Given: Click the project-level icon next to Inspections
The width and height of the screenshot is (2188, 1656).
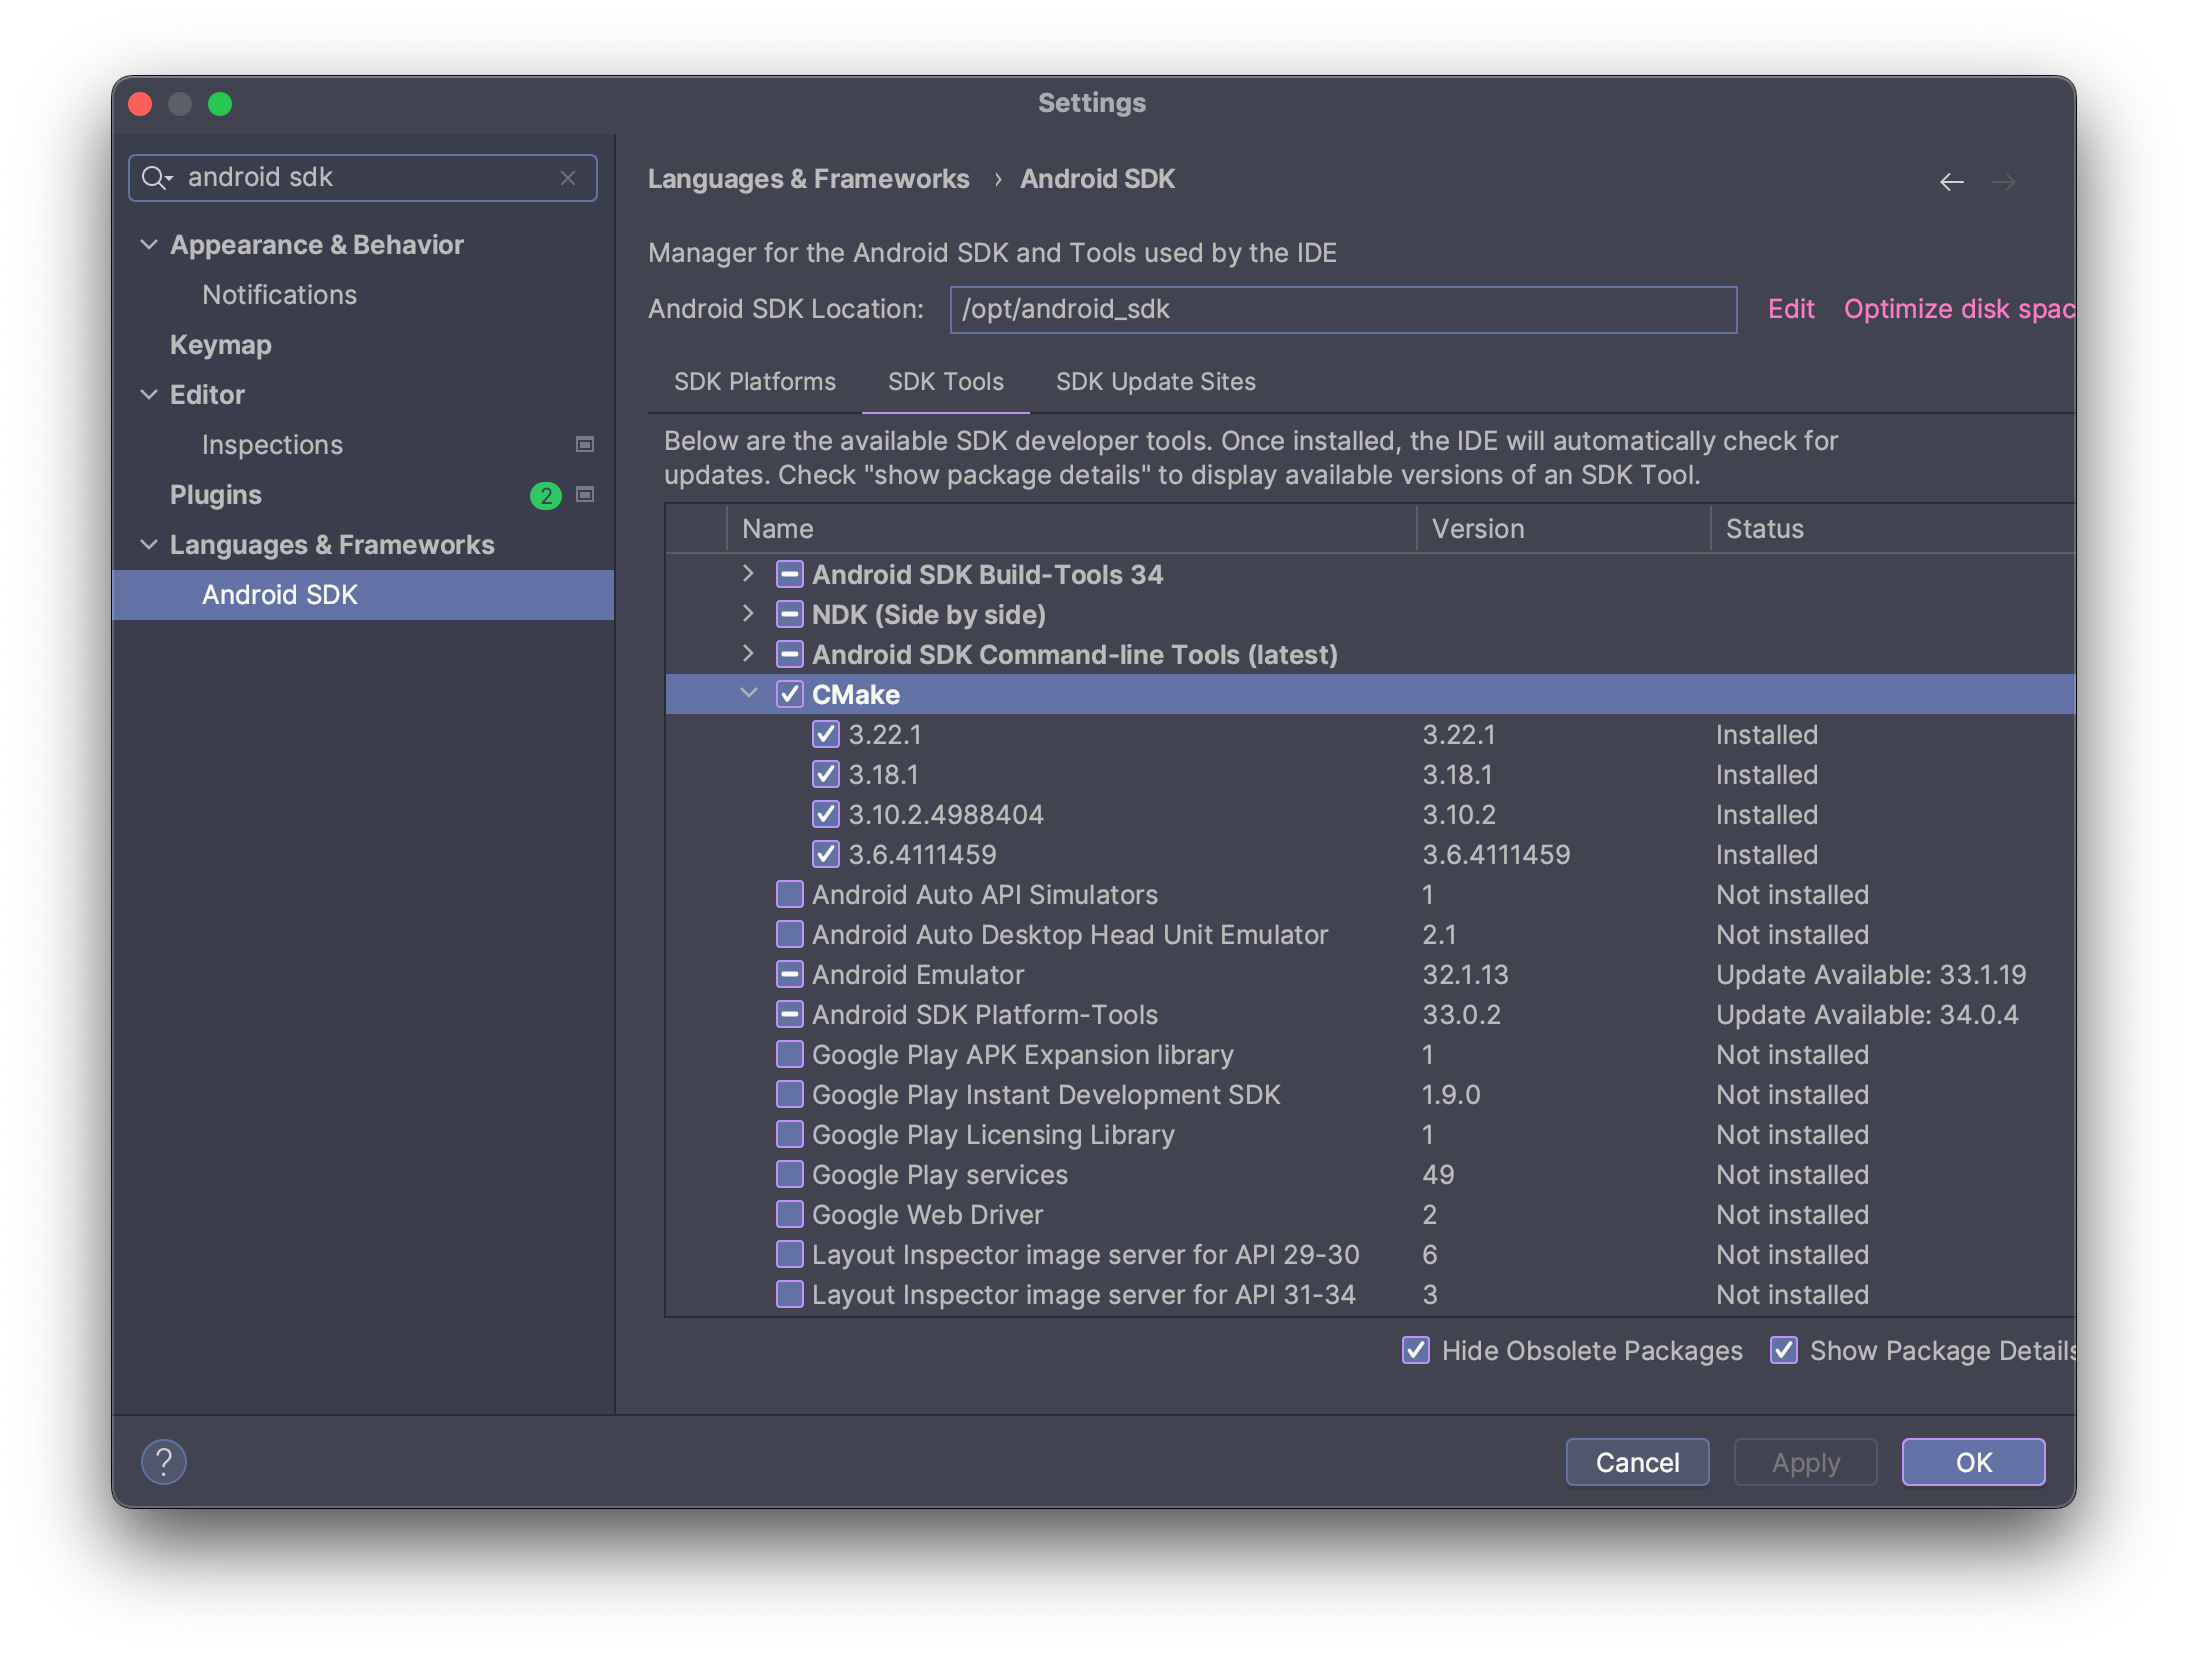Looking at the screenshot, I should (585, 444).
